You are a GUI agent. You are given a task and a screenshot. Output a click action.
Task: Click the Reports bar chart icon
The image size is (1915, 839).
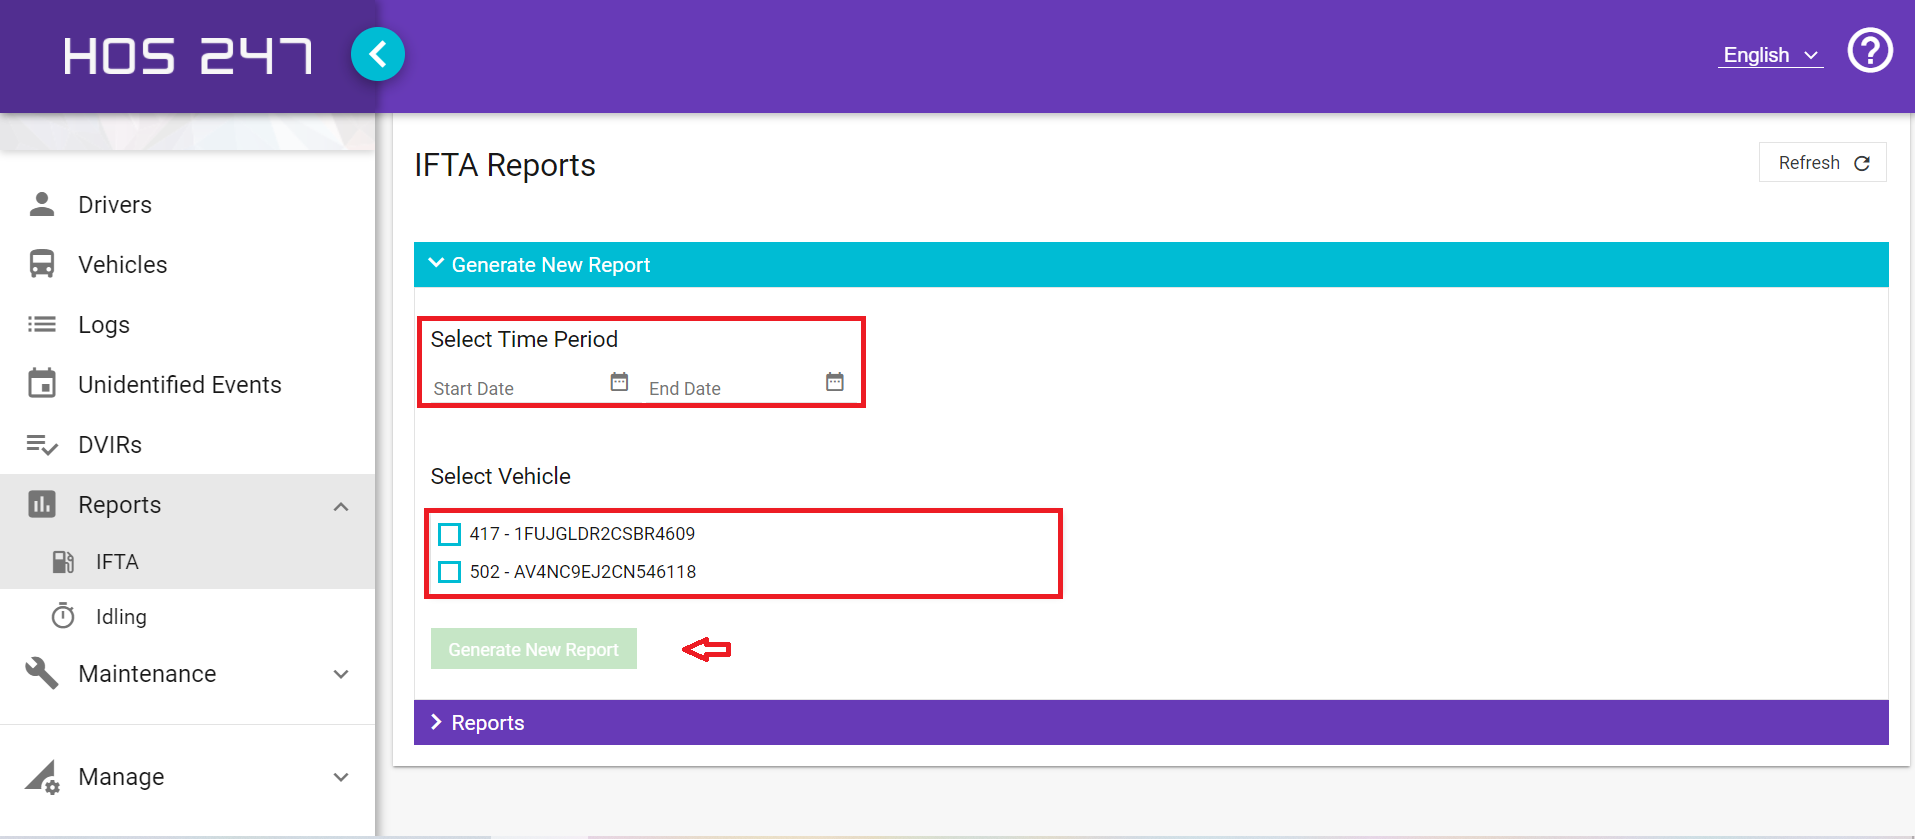42,504
